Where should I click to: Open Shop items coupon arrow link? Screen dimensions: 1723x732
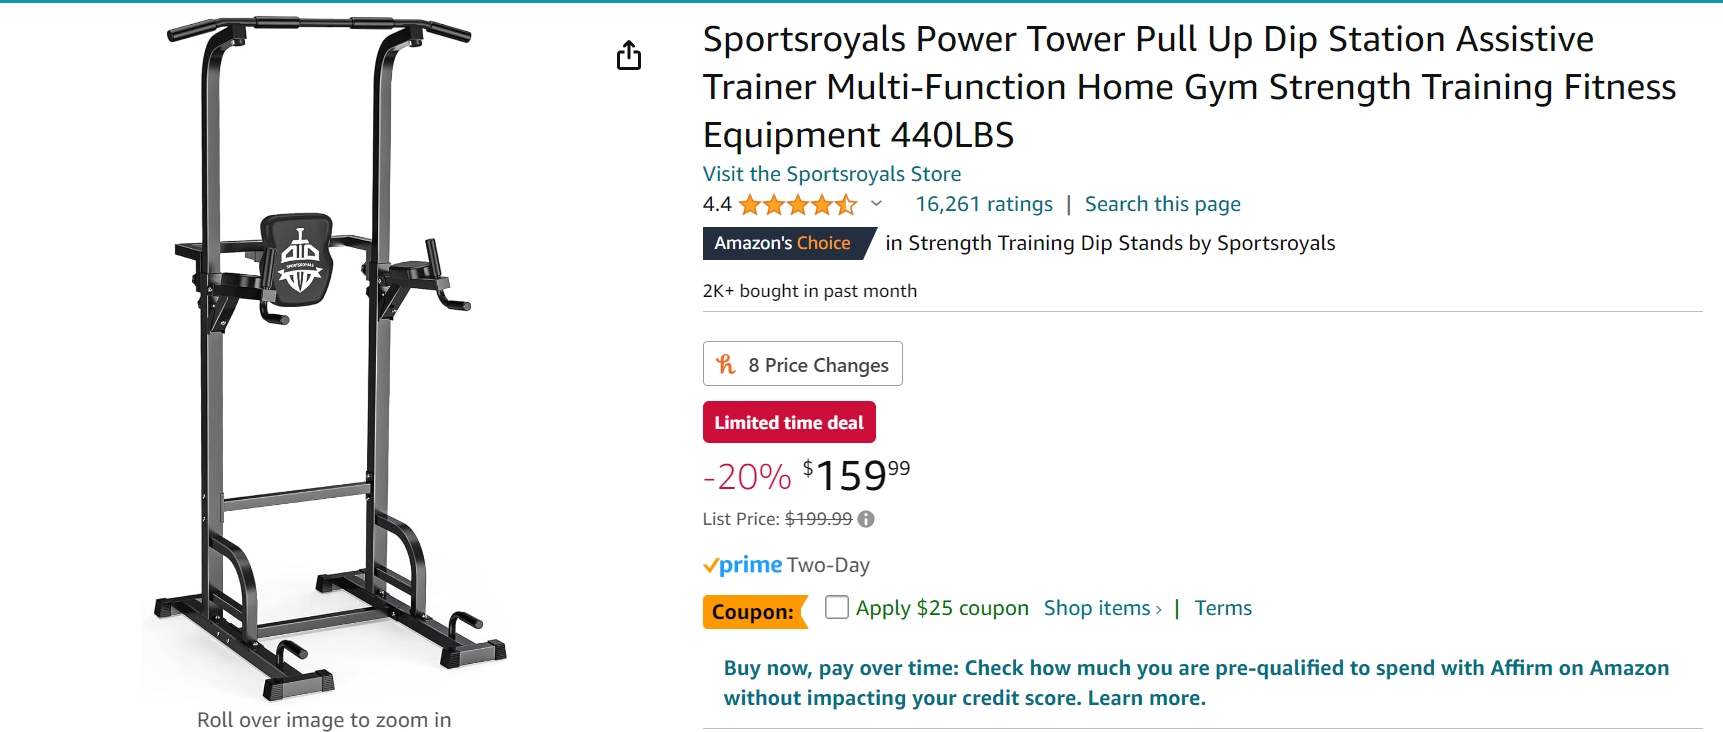pos(1102,608)
